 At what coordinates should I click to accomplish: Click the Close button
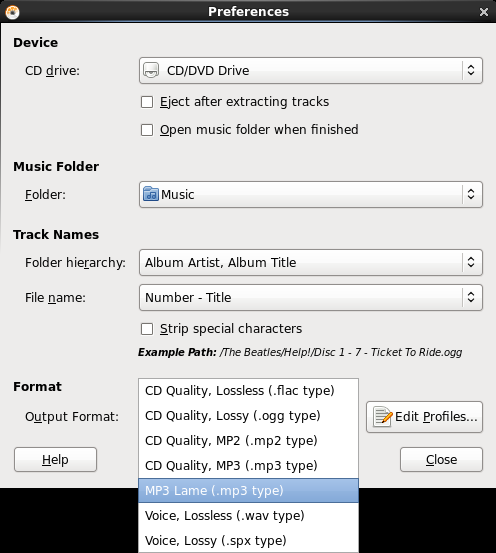441,460
